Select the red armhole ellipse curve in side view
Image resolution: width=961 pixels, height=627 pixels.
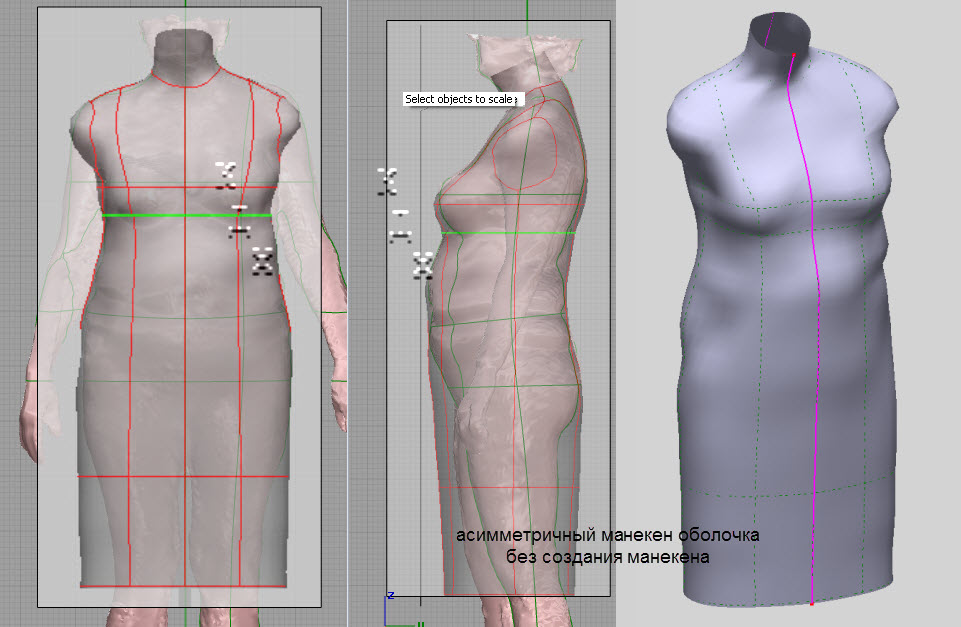pos(525,152)
